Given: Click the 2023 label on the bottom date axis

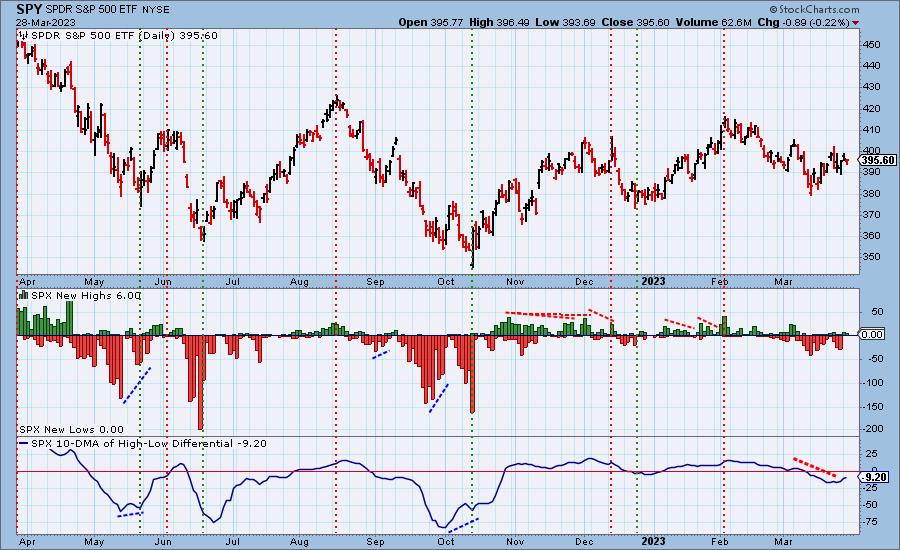Looking at the screenshot, I should tap(653, 541).
